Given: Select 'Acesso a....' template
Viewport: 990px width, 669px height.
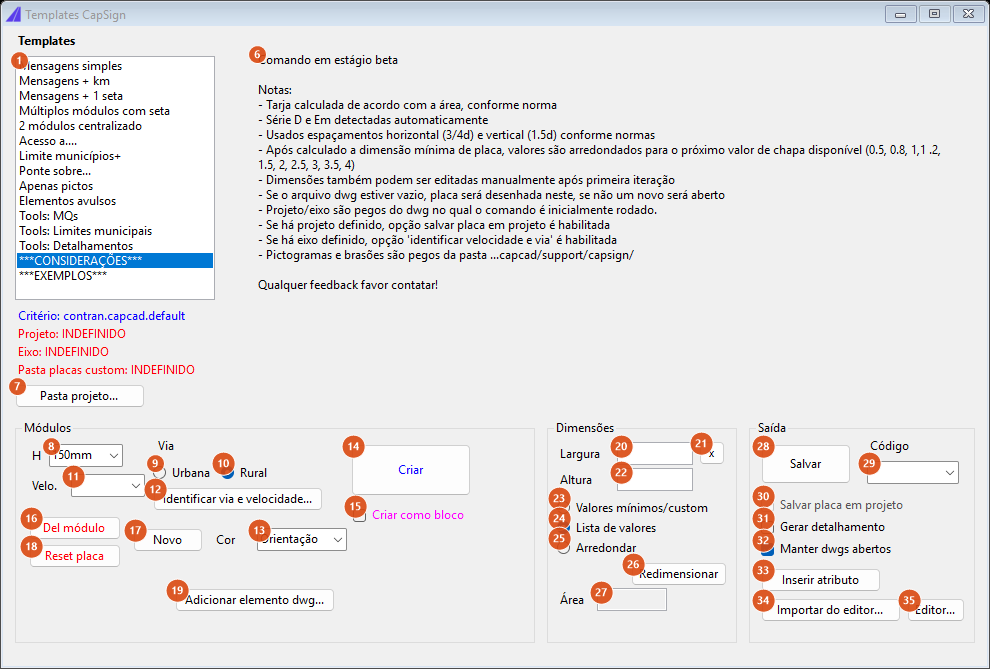Looking at the screenshot, I should [115, 141].
